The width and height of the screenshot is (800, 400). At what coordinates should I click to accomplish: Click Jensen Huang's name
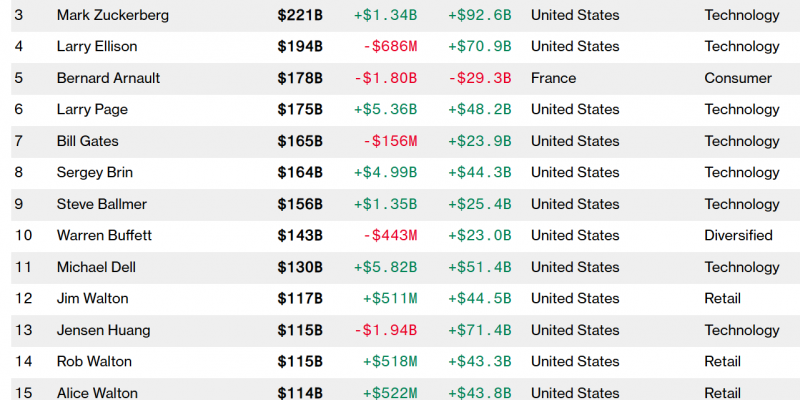104,330
